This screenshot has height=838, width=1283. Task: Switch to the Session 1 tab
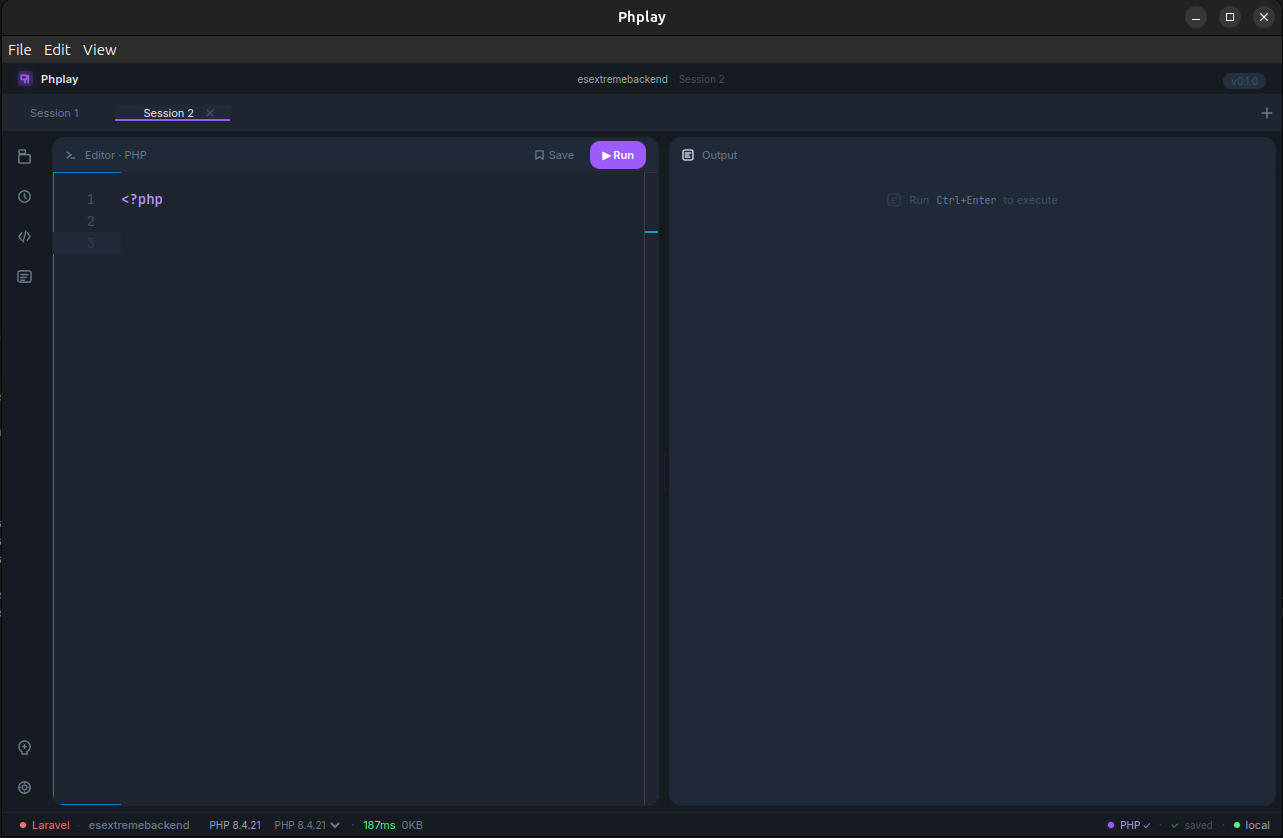(x=54, y=113)
